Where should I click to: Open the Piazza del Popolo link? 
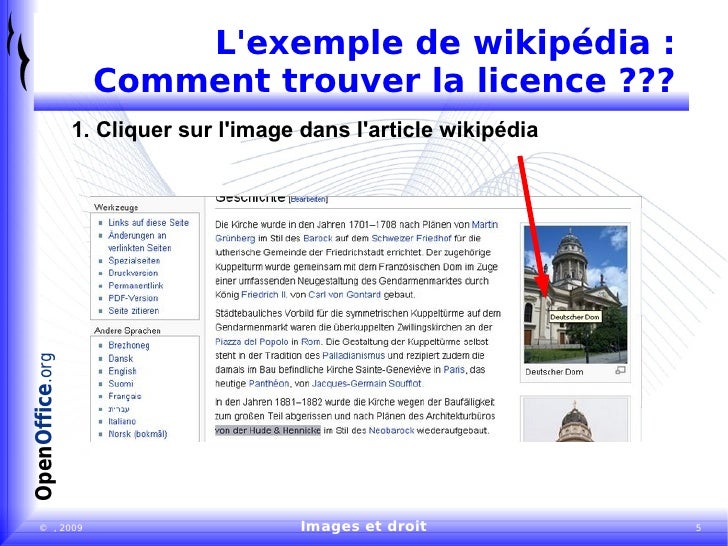point(252,342)
